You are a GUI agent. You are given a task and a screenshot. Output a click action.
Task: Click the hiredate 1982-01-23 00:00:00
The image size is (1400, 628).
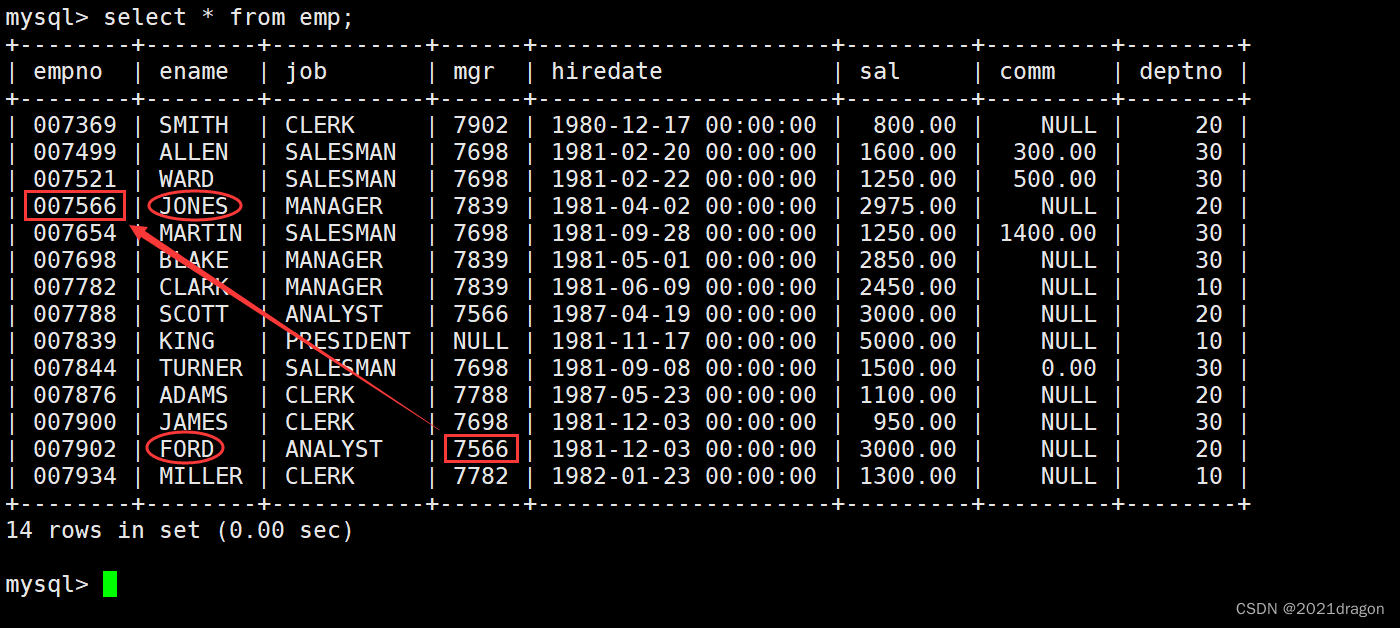pos(684,476)
